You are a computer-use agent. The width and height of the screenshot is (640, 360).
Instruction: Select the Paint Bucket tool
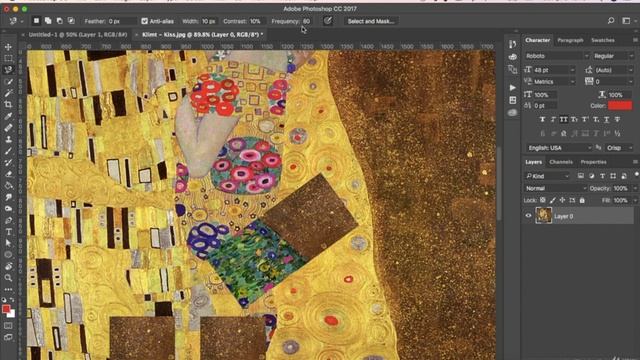8,185
